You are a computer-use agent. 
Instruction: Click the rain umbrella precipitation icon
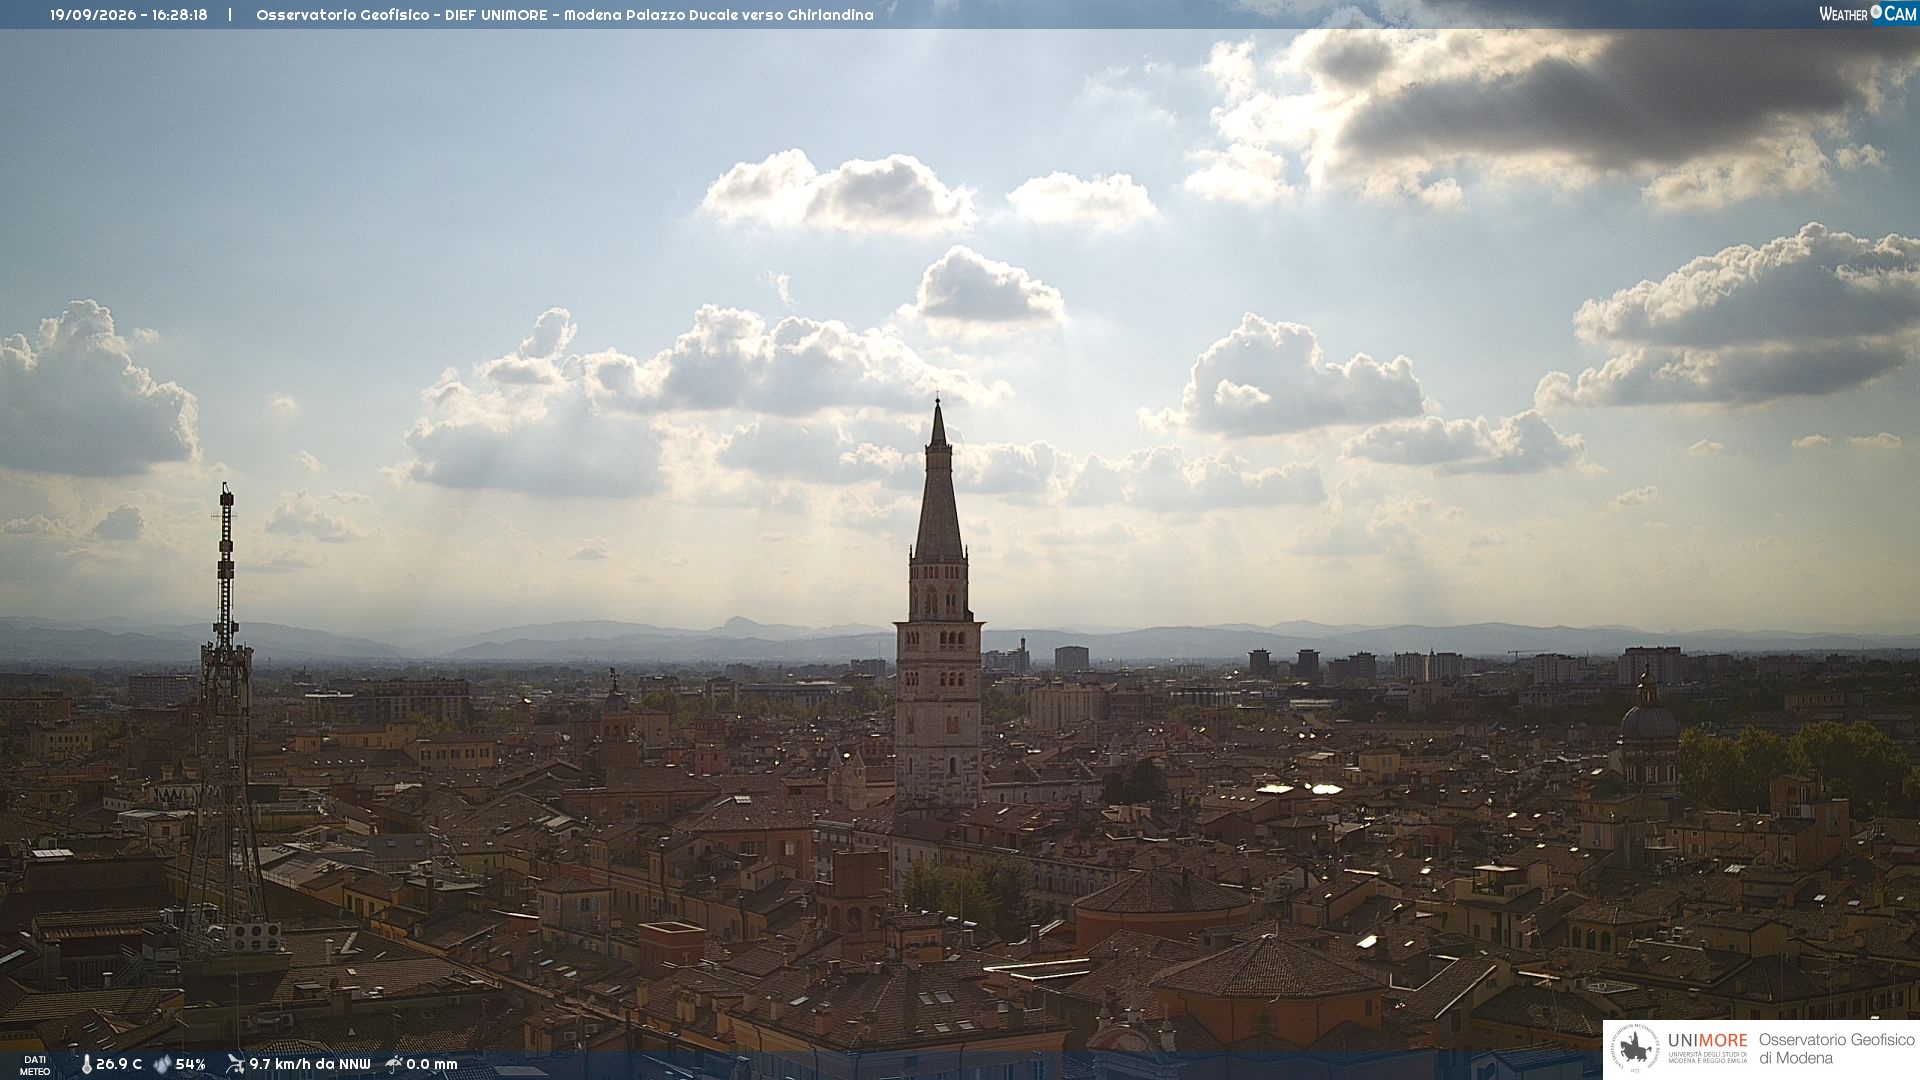pyautogui.click(x=394, y=1064)
